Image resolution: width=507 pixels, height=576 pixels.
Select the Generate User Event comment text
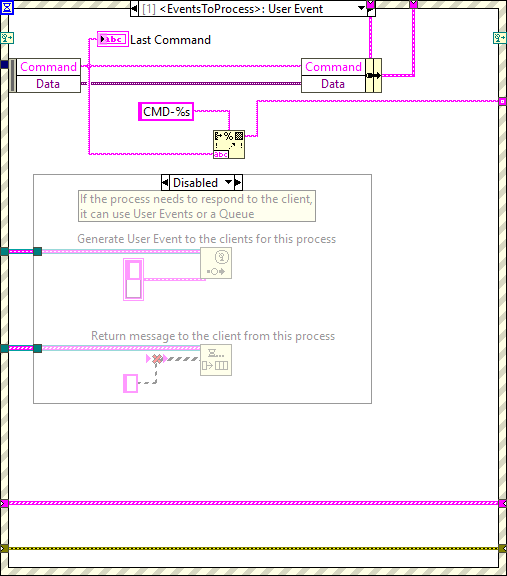(206, 239)
